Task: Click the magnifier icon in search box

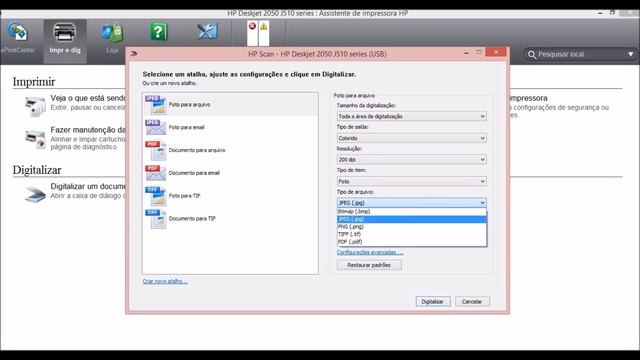Action: [x=531, y=54]
